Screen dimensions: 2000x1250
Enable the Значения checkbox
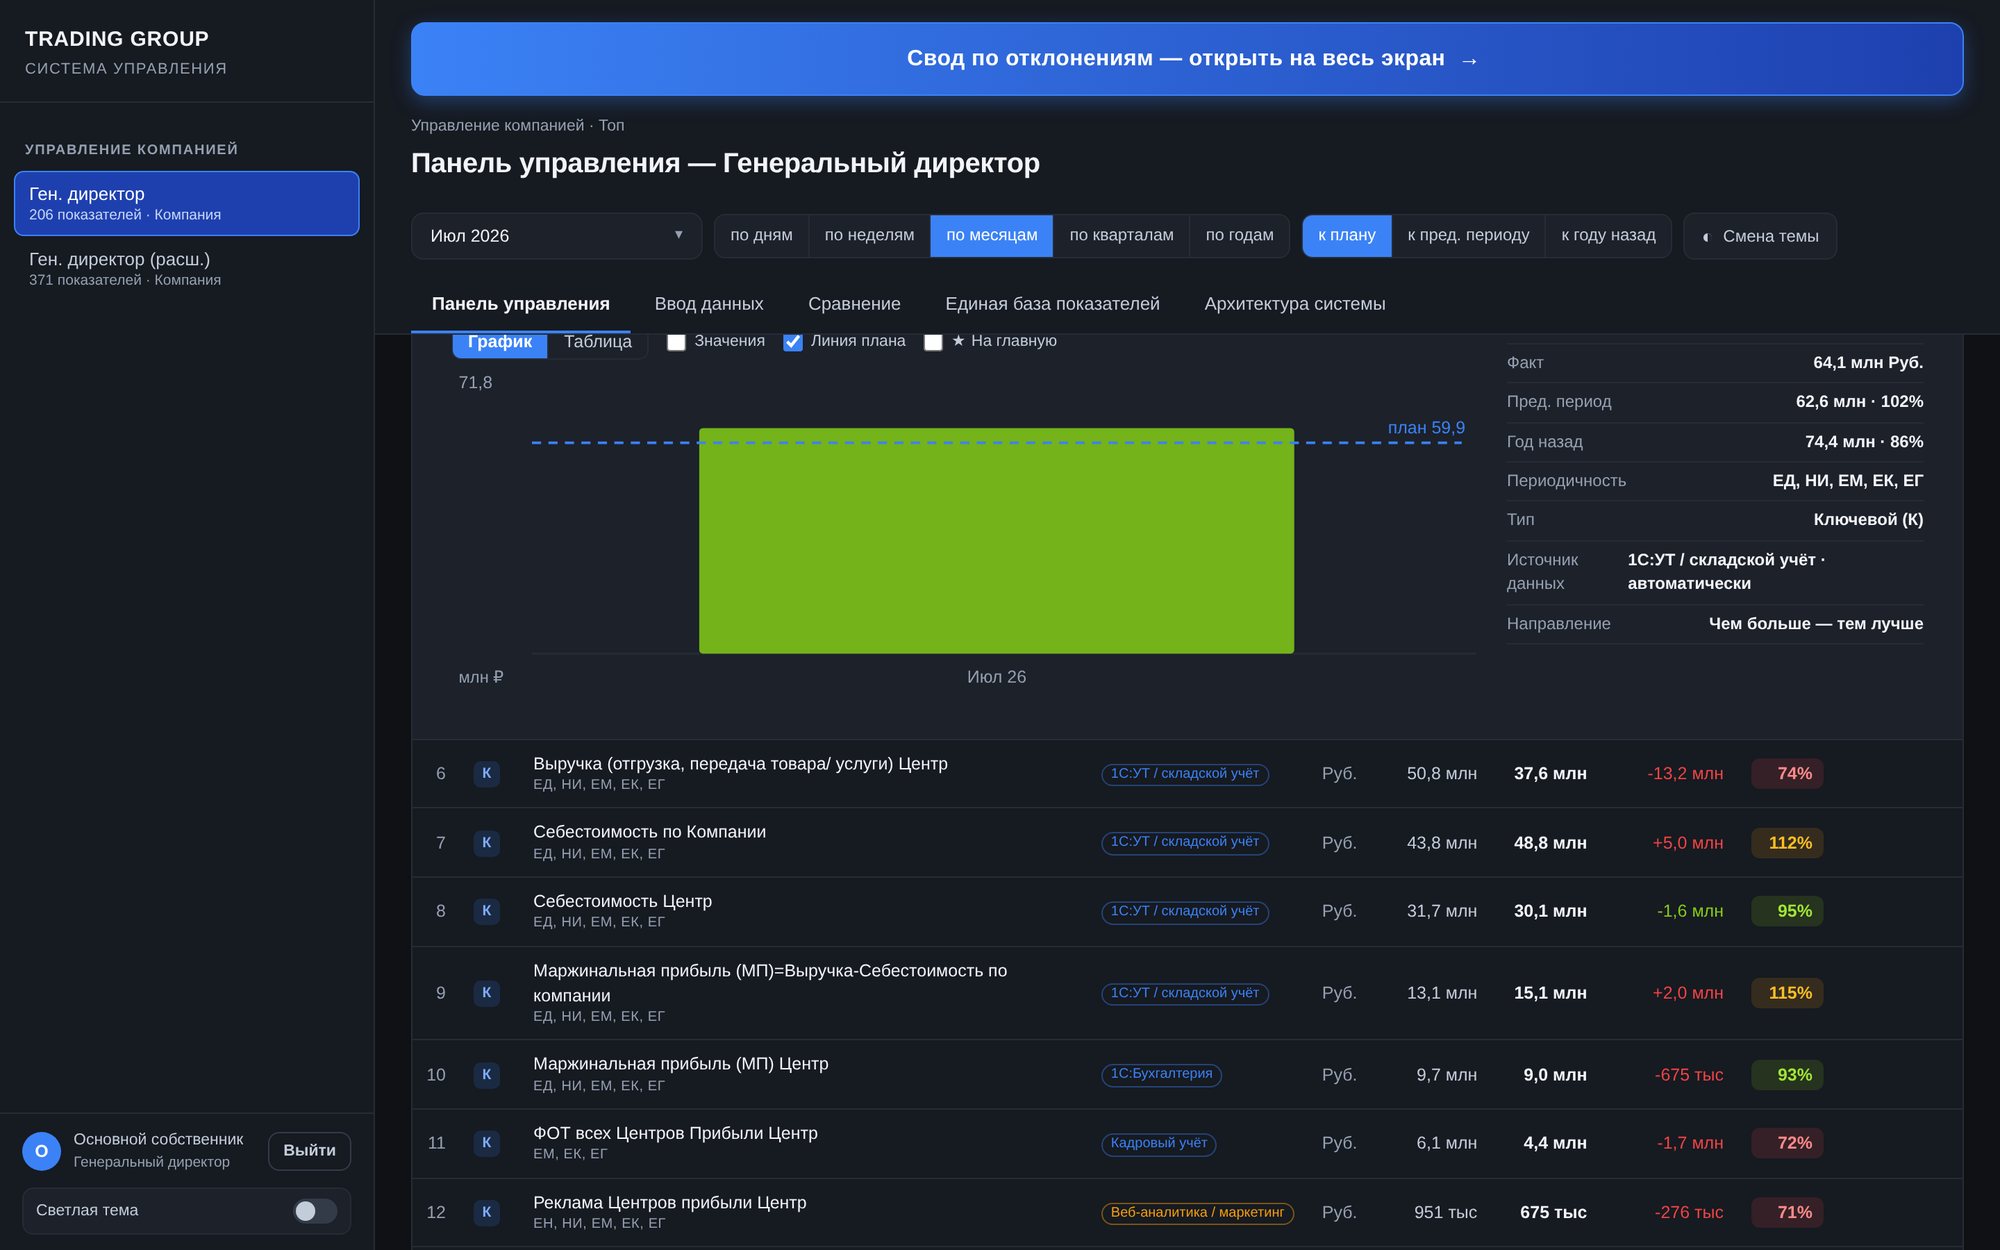(676, 342)
